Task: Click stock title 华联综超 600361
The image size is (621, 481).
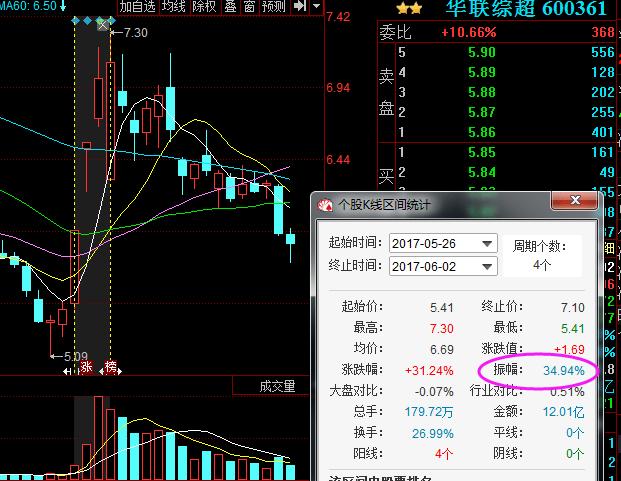Action: [x=527, y=8]
